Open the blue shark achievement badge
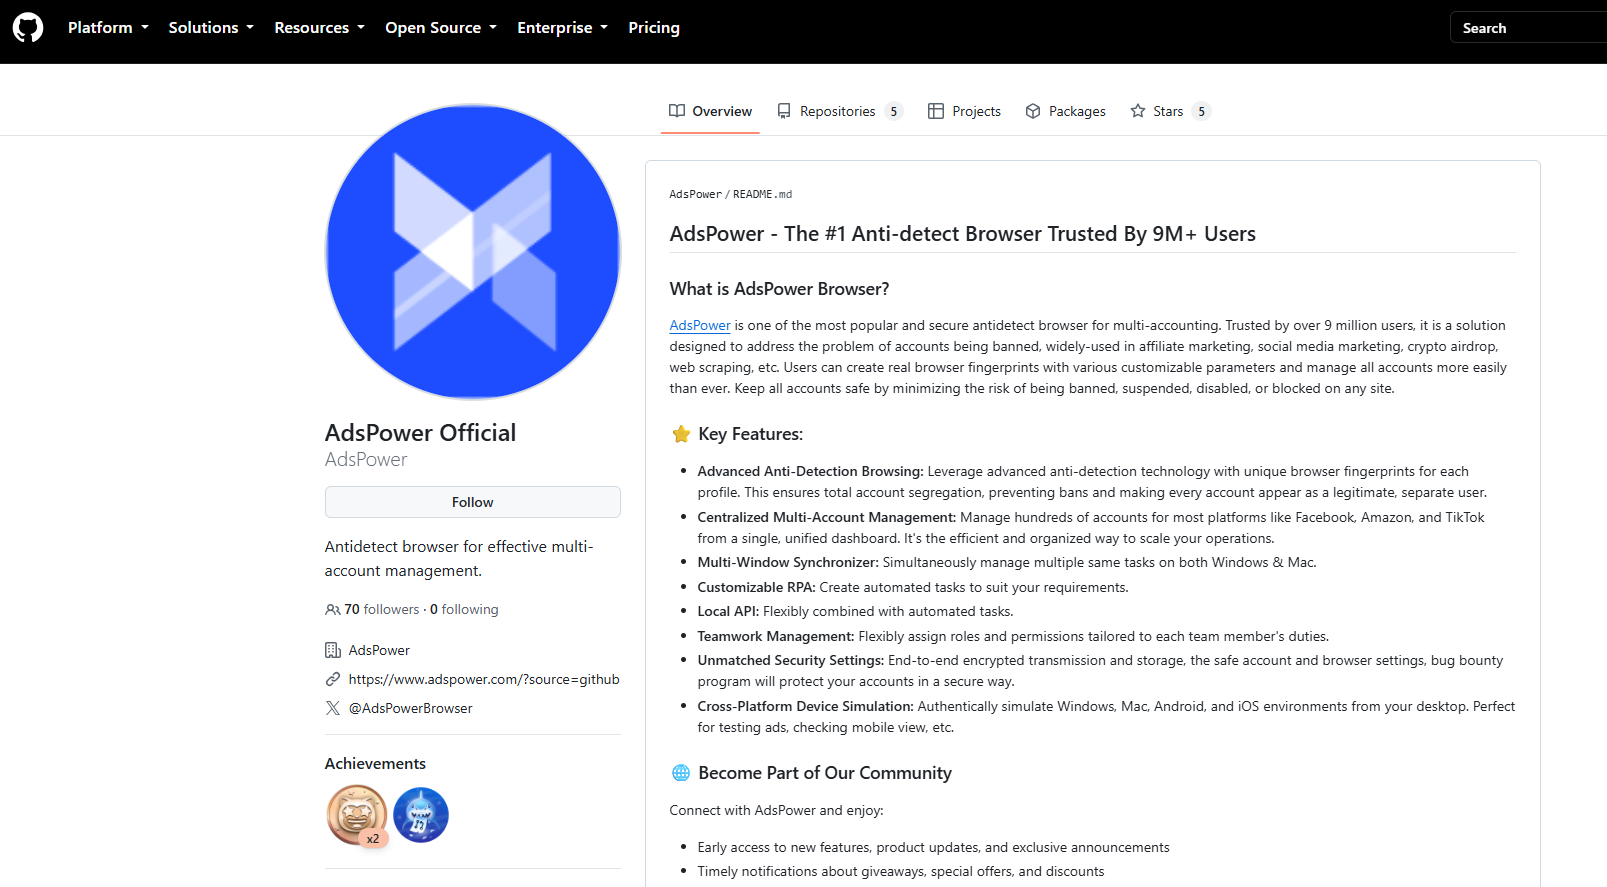Screen dimensions: 1607x887 [421, 815]
